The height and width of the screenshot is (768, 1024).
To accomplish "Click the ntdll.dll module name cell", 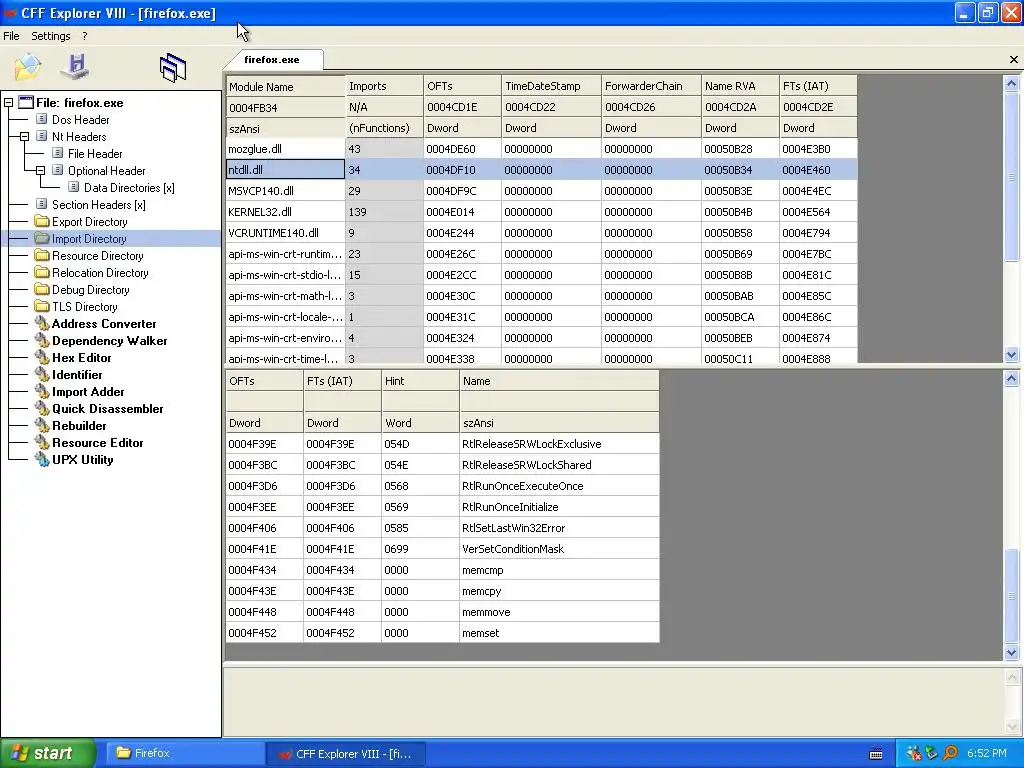I will [x=285, y=170].
